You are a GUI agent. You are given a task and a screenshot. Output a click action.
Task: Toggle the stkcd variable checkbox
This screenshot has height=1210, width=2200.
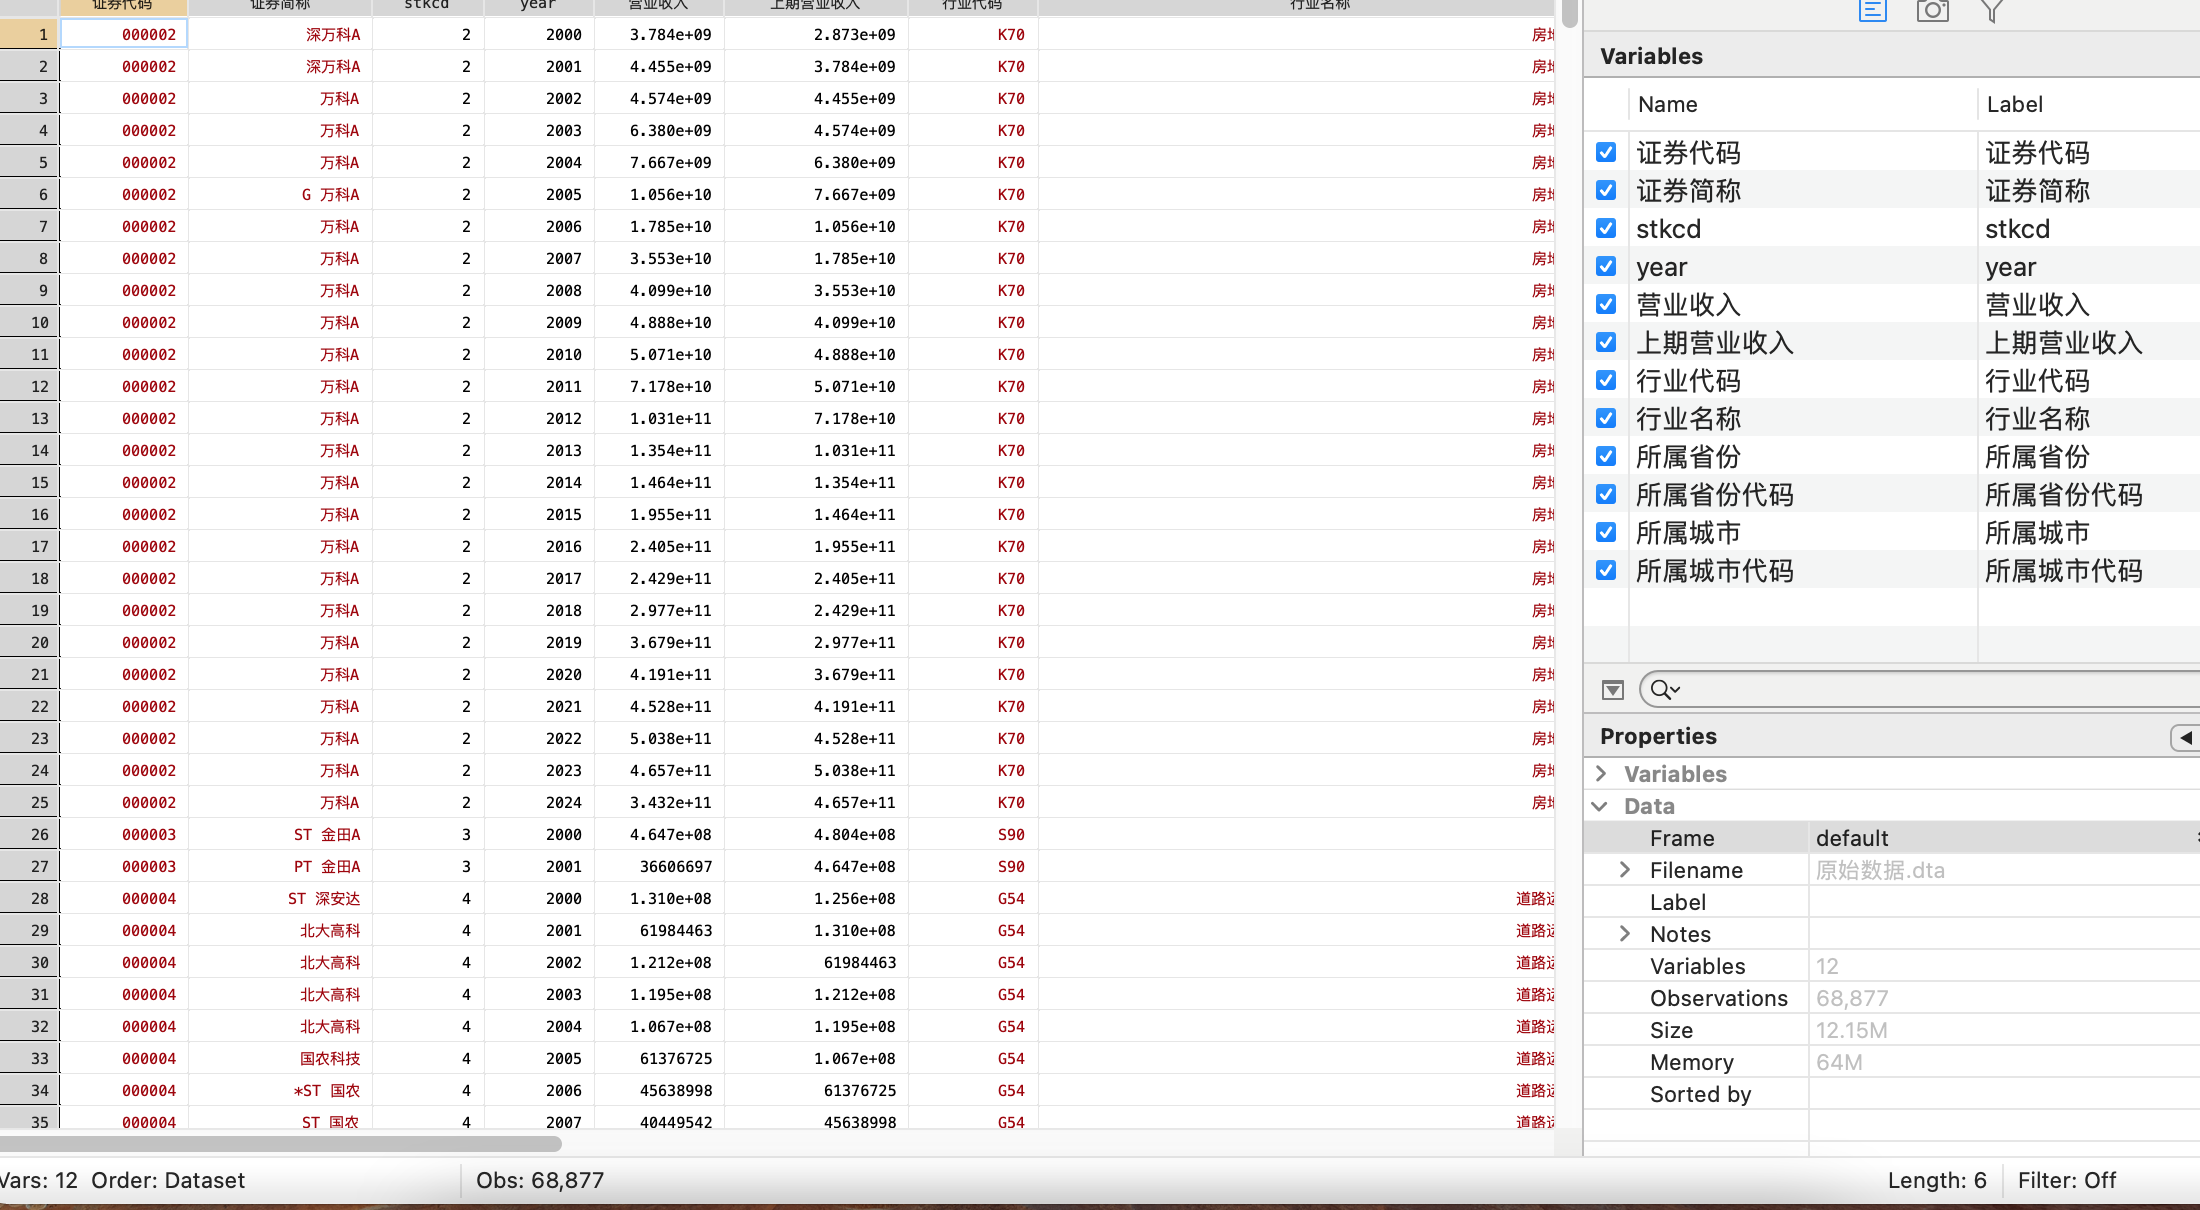(1606, 228)
